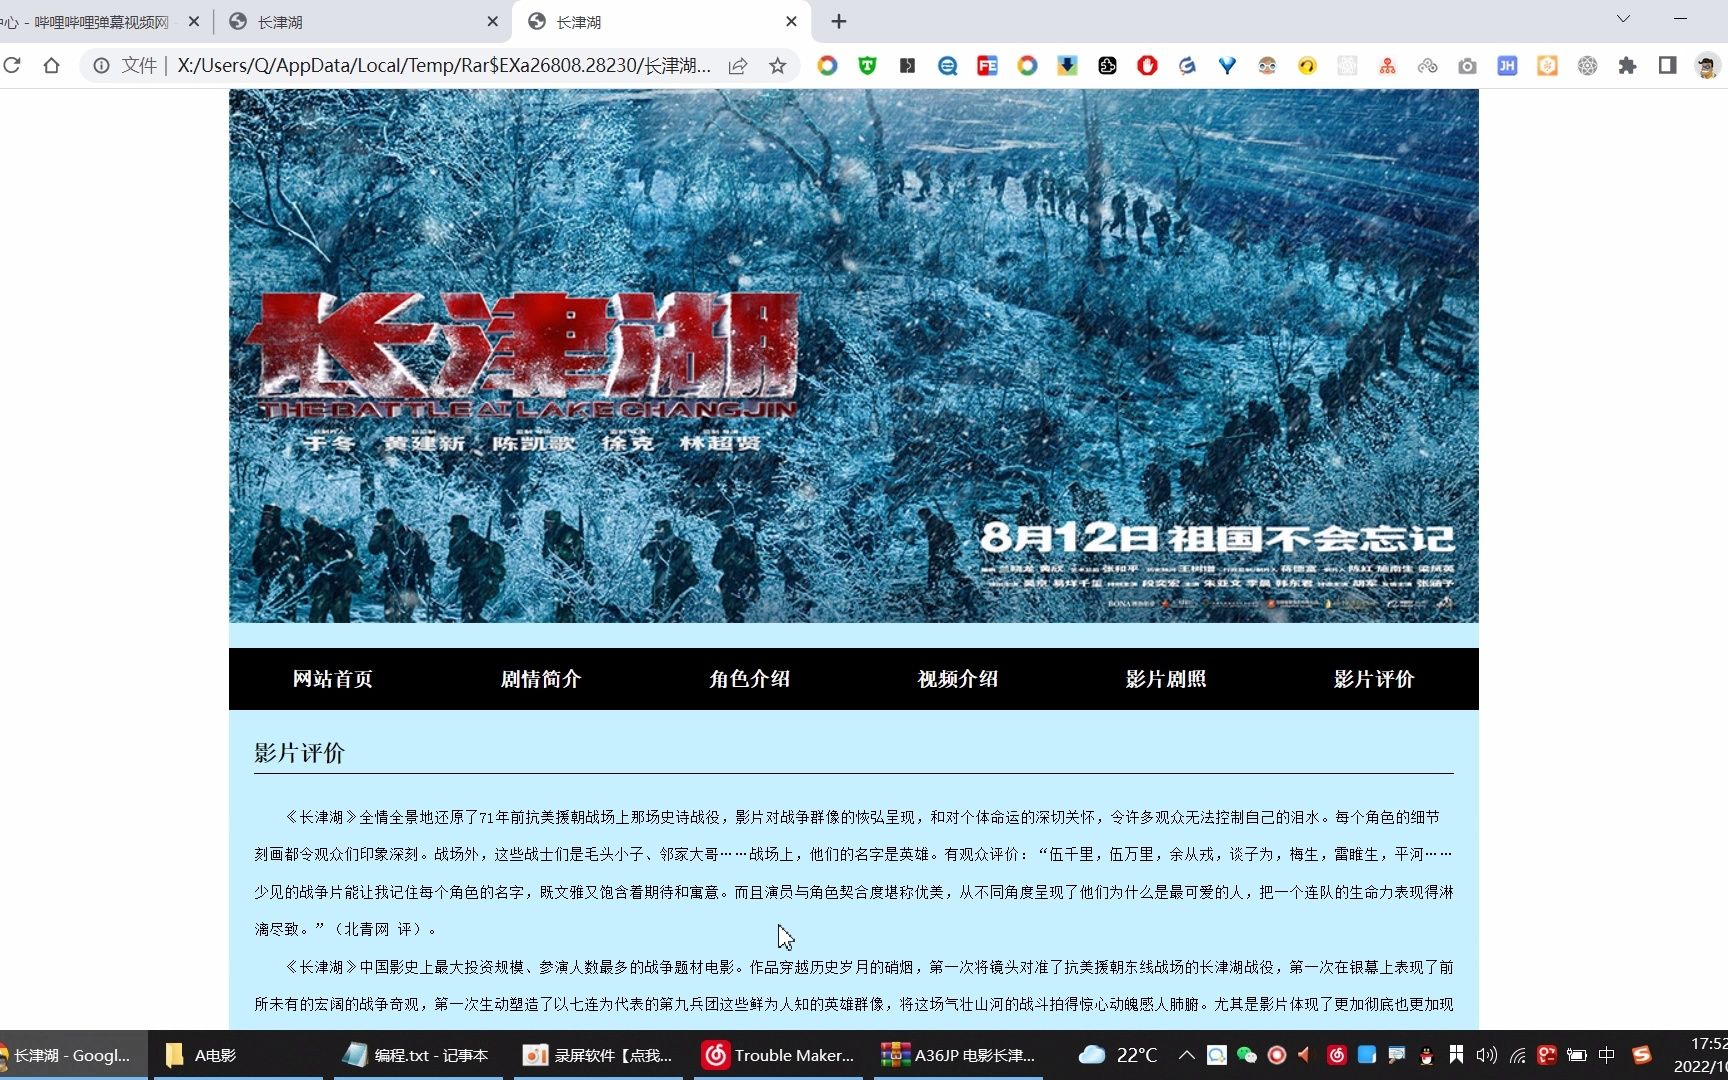Open the blue Q search extension

(947, 66)
